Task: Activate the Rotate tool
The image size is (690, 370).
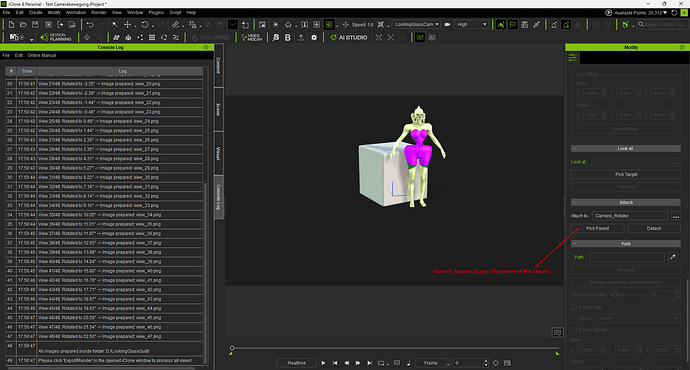Action: (x=145, y=25)
